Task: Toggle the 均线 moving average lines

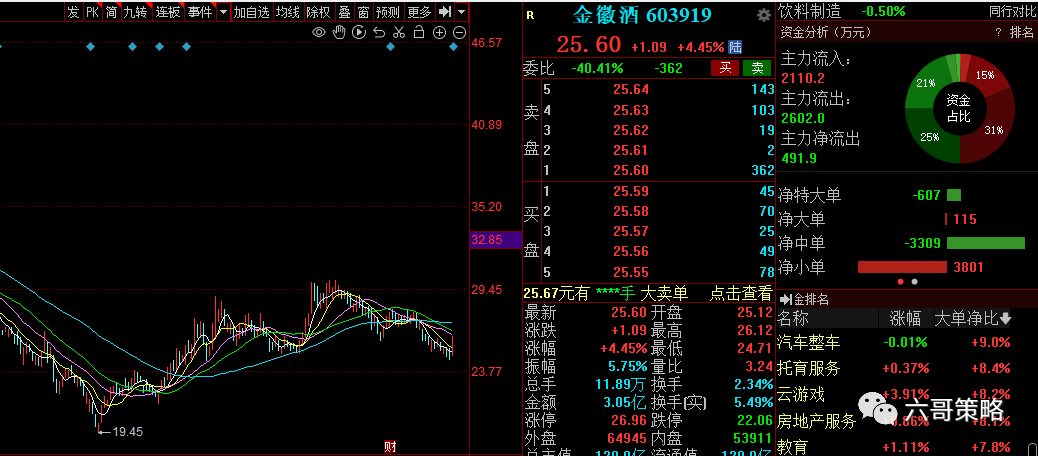Action: 287,12
